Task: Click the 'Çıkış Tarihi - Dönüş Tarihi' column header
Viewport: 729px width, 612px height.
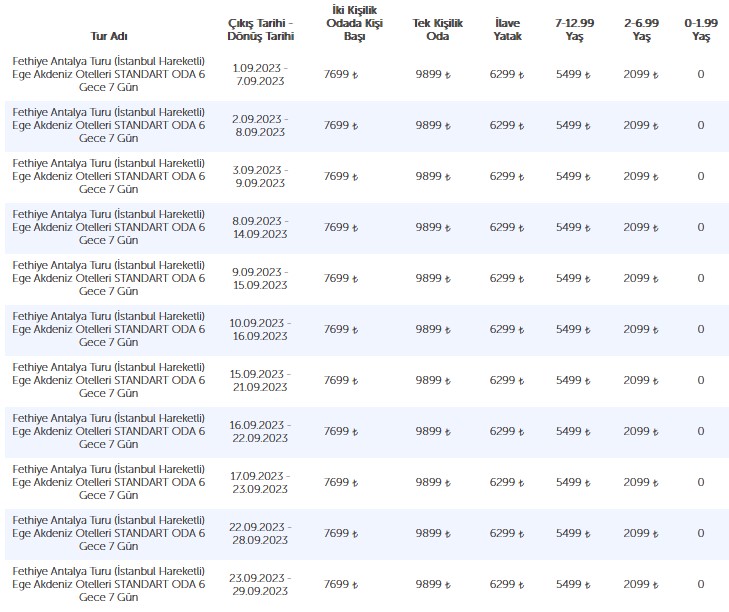Action: 259,29
